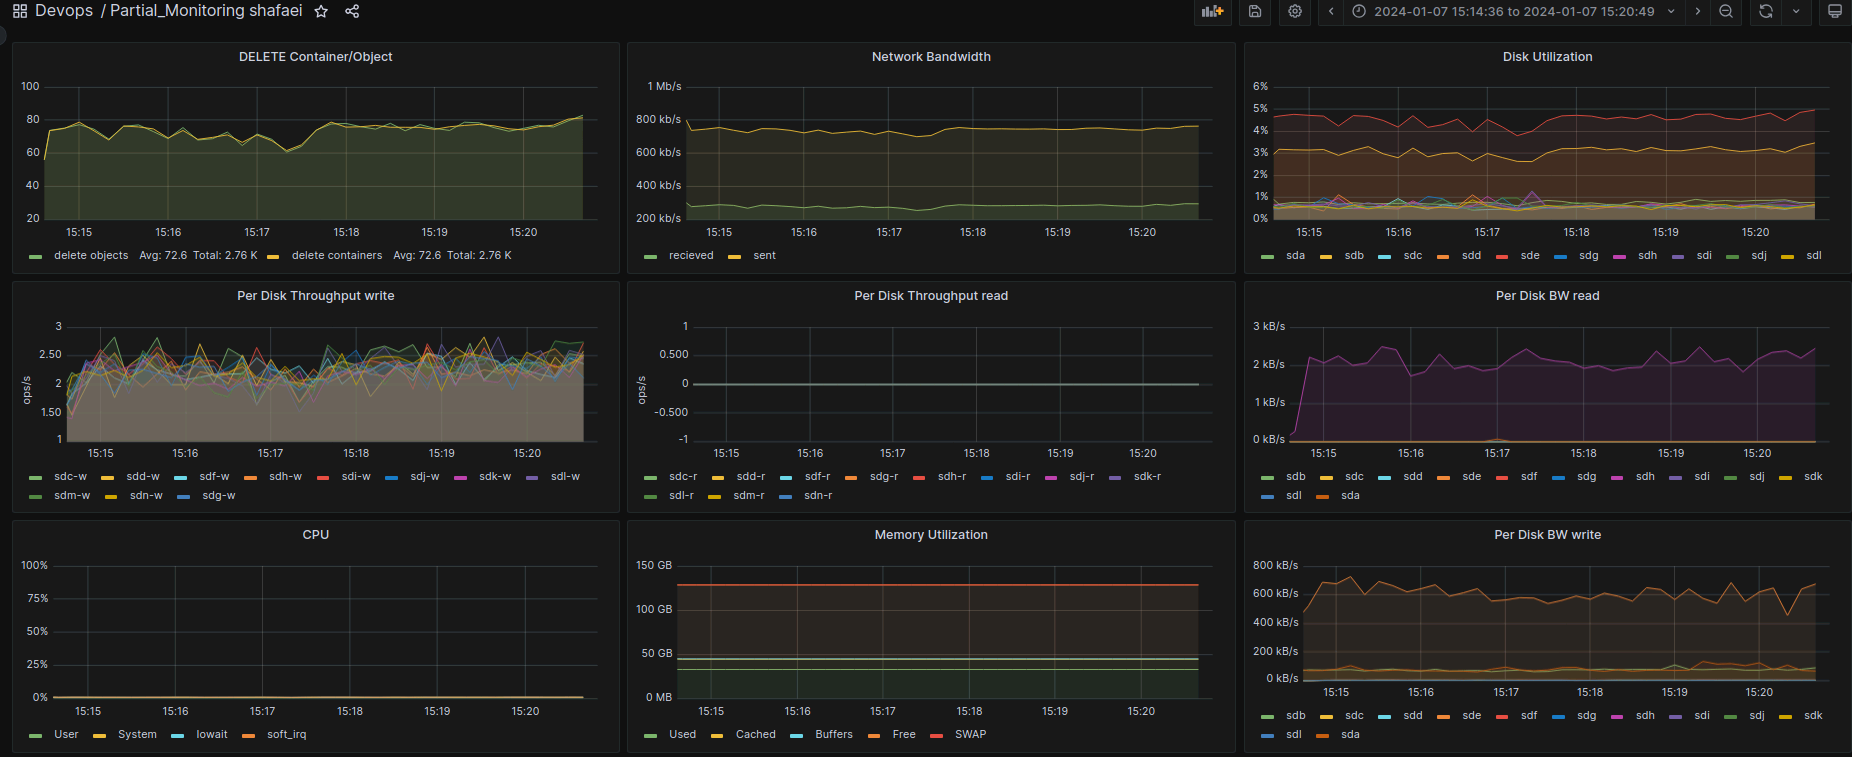The width and height of the screenshot is (1852, 757).
Task: Expand the refresh interval dropdown
Action: click(1796, 11)
